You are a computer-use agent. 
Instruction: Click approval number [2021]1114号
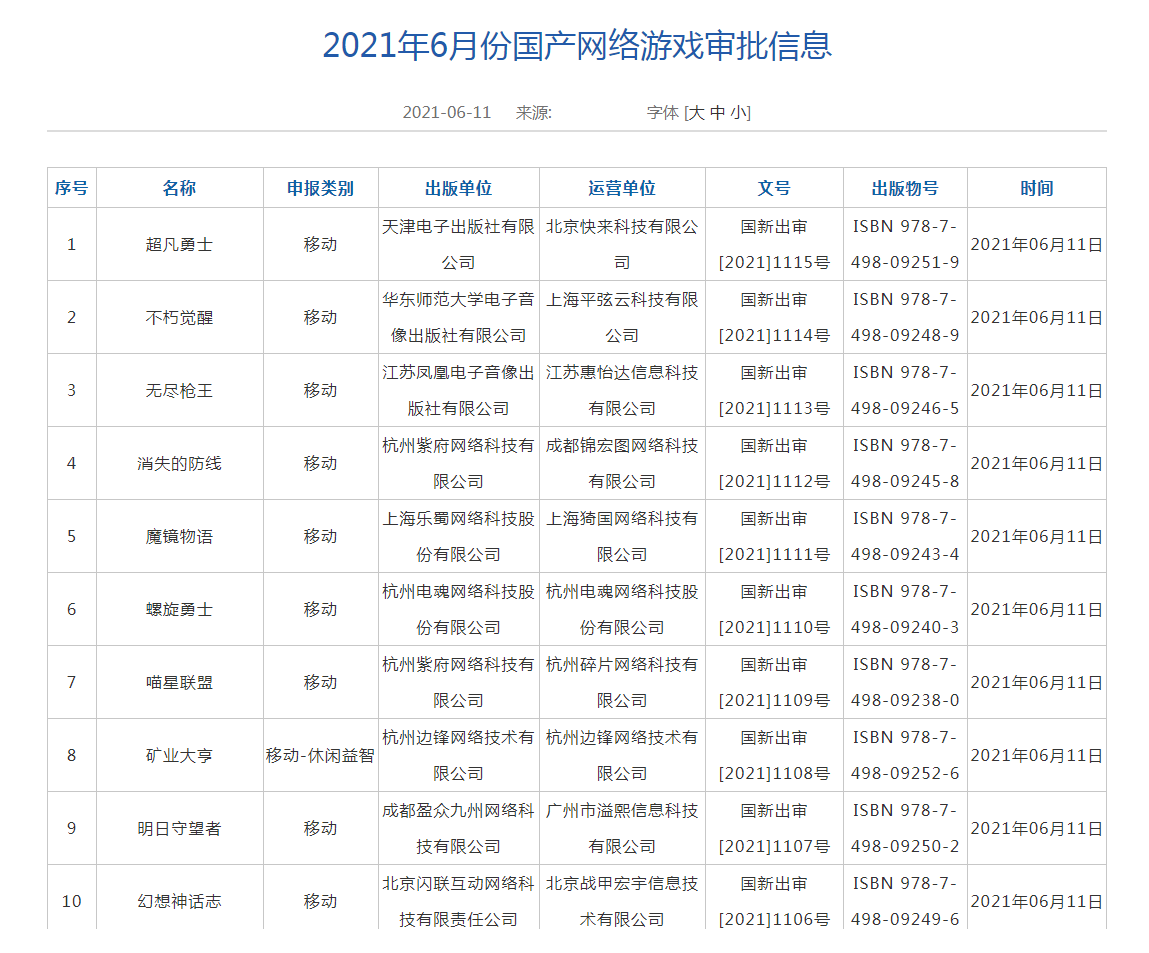[774, 335]
